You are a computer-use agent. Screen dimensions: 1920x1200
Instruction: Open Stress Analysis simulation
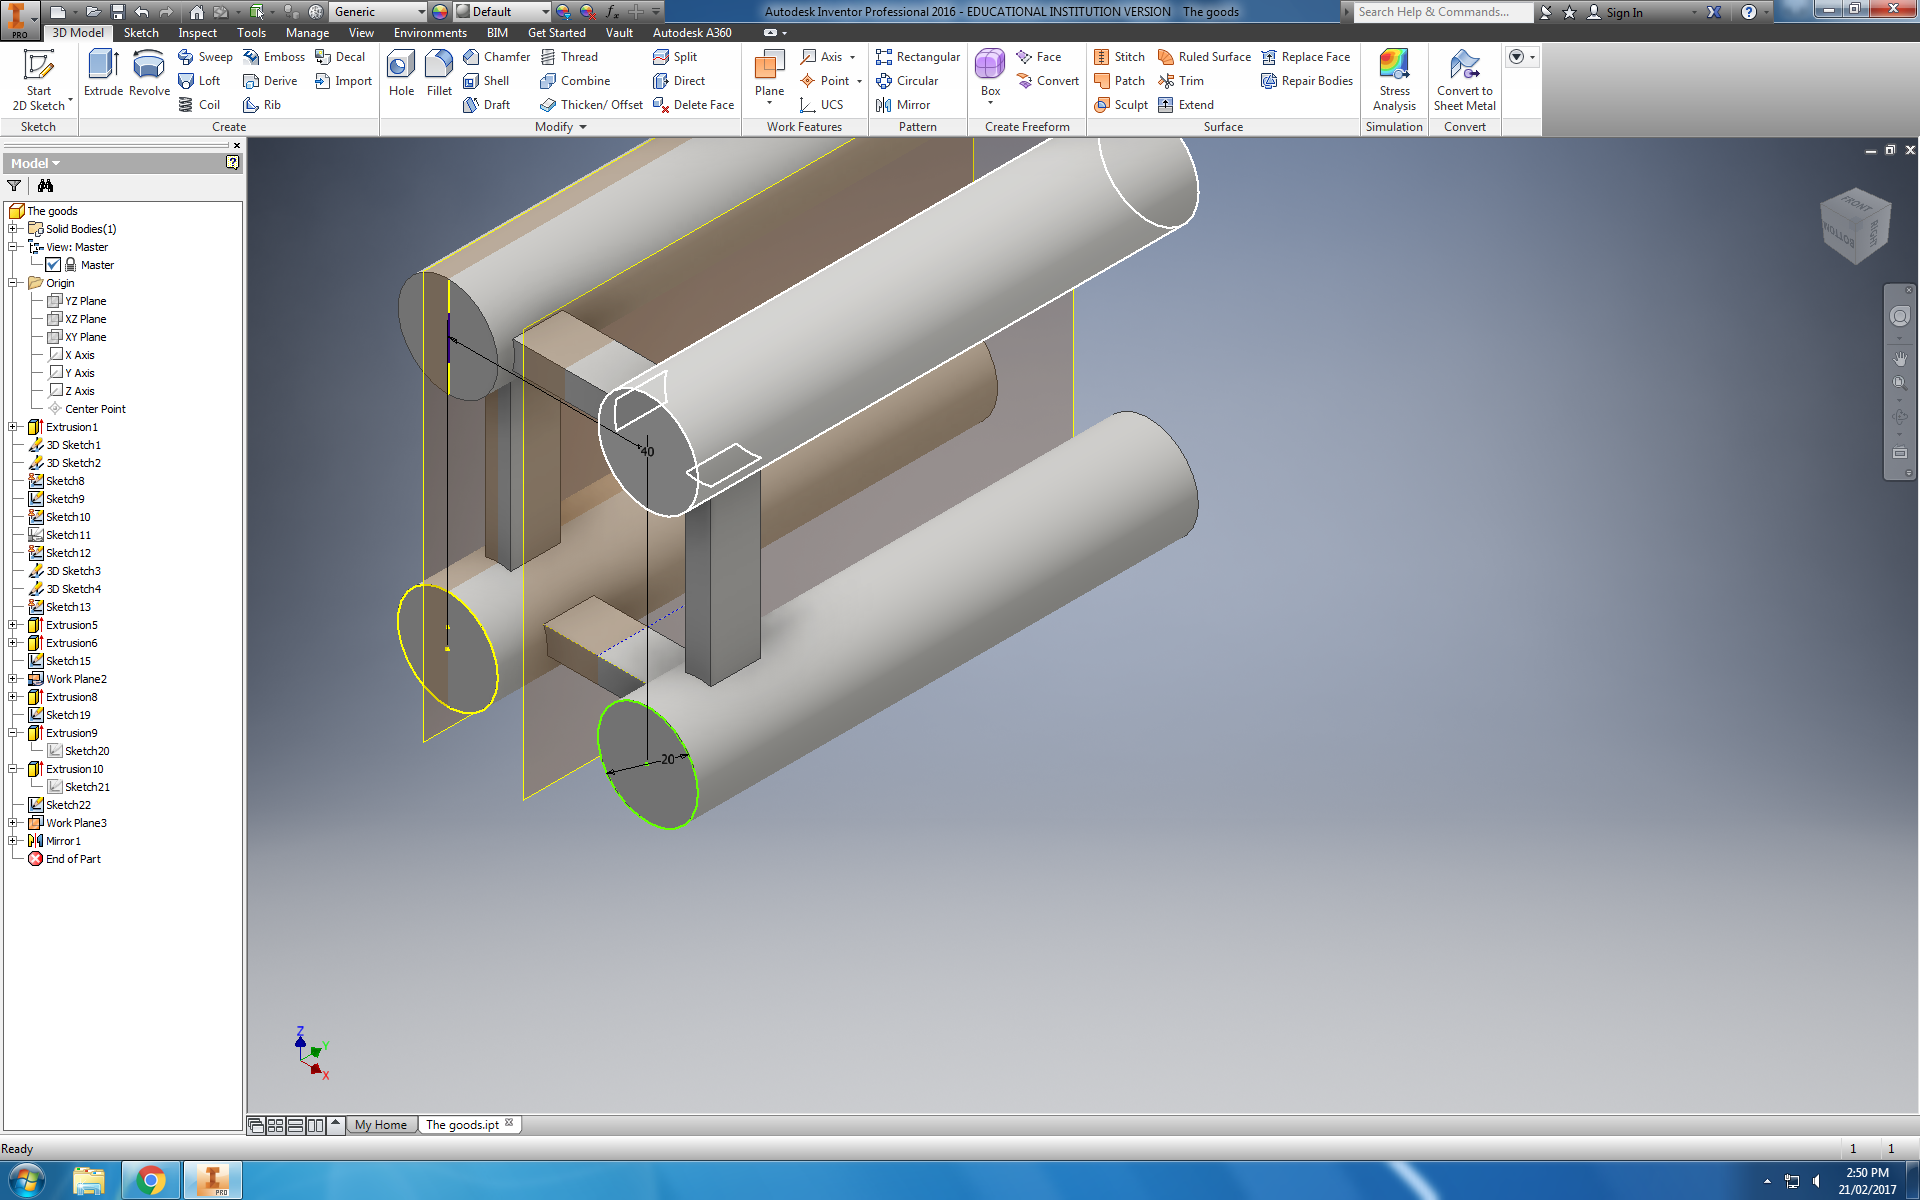[x=1394, y=81]
